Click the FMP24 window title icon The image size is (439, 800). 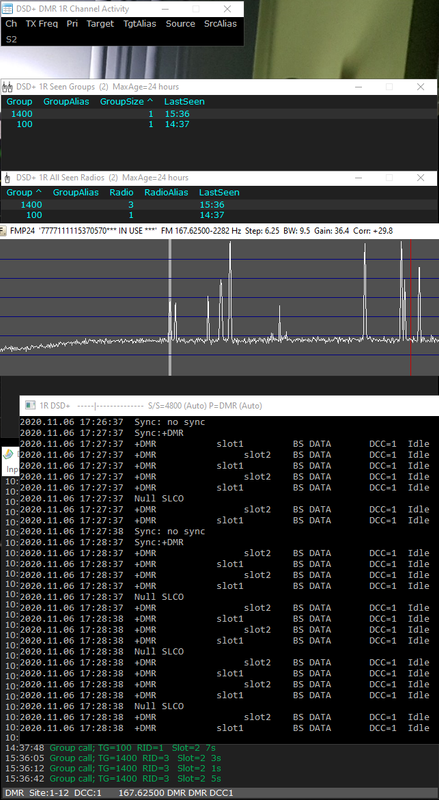tap(4, 231)
